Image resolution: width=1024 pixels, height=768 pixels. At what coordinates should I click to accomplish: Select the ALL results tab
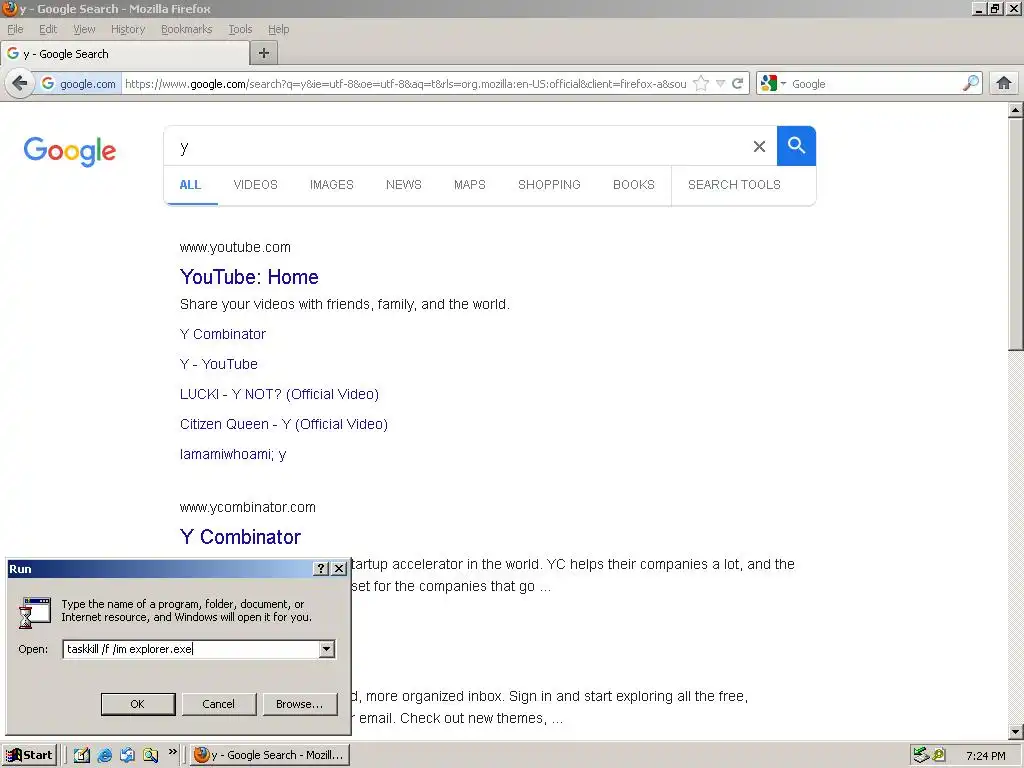coord(190,185)
